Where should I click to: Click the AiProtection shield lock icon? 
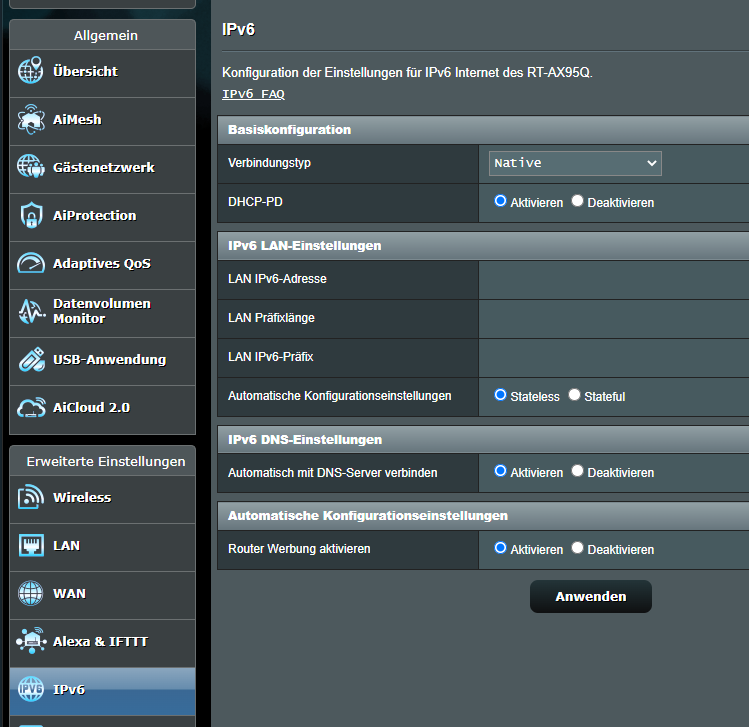[32, 215]
